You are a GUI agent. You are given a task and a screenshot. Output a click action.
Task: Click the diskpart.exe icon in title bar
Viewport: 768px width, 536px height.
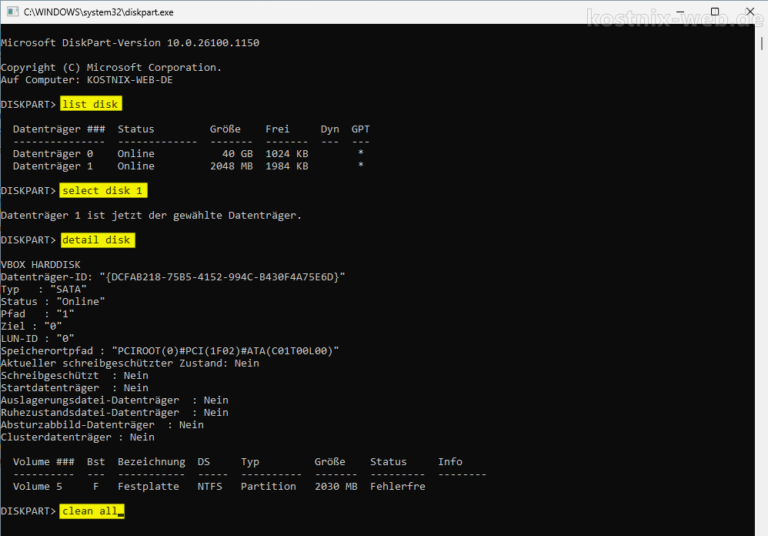12,12
